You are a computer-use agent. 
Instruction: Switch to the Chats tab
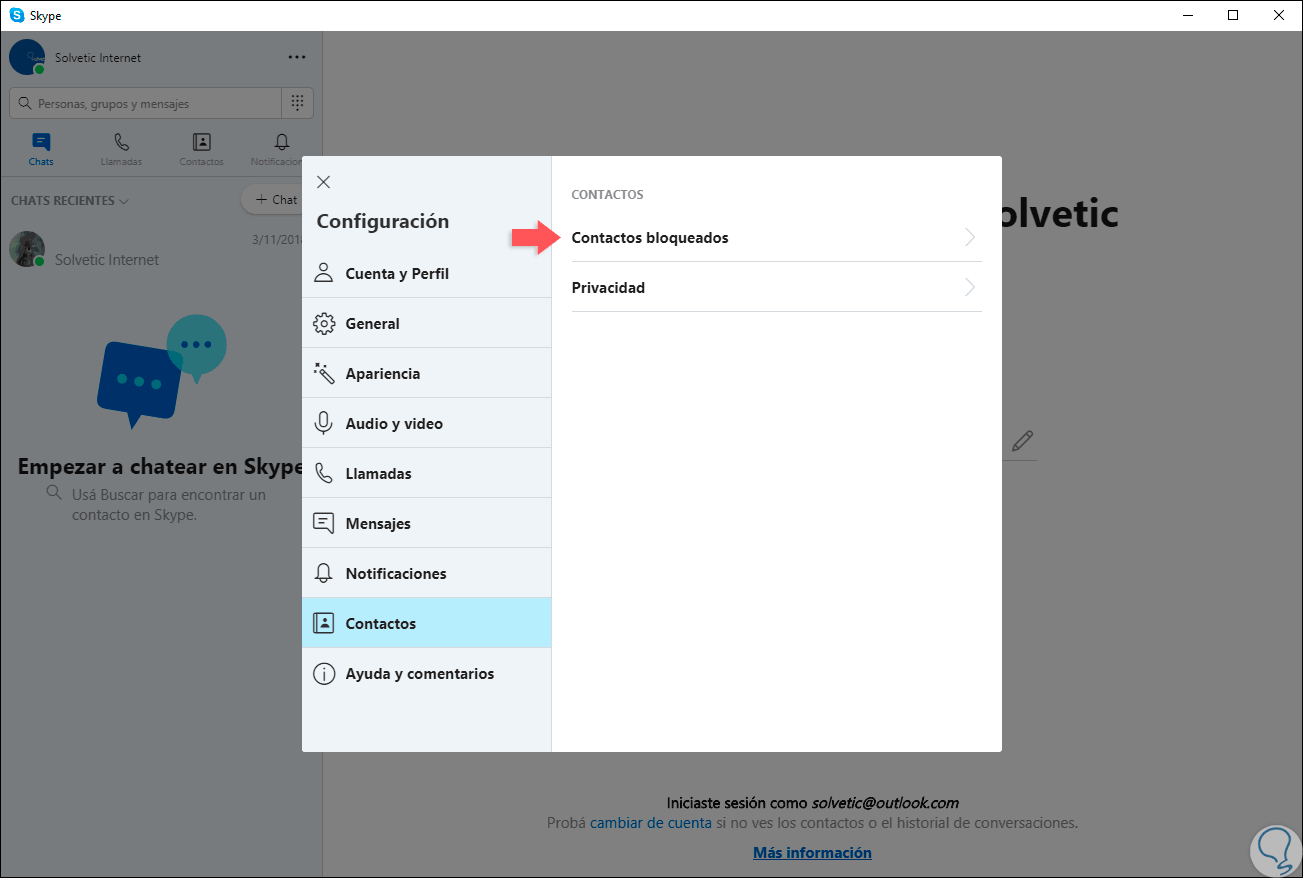[x=41, y=149]
